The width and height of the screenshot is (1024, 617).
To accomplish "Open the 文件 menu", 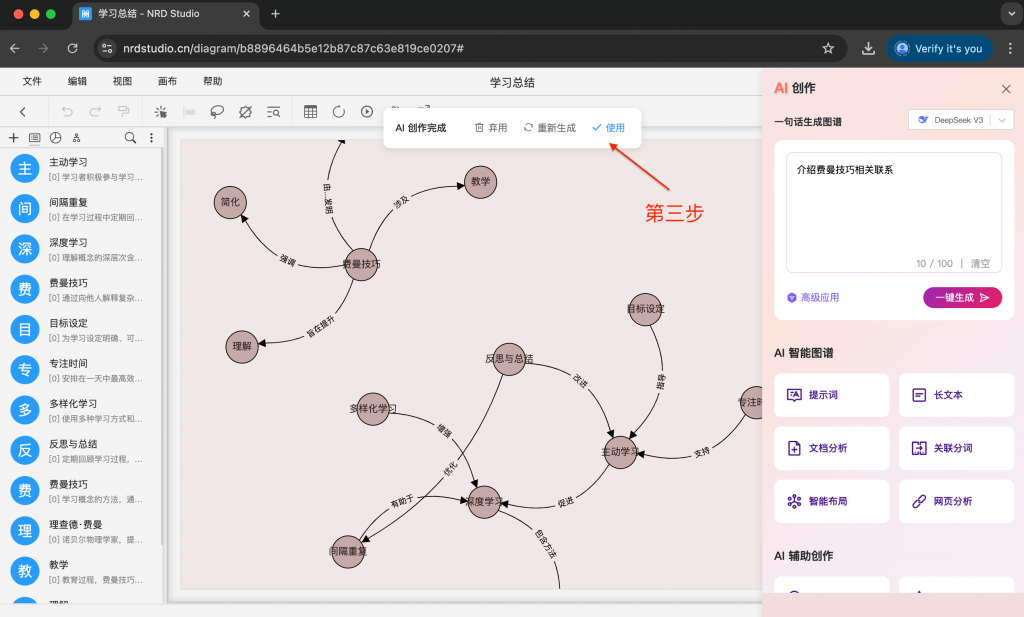I will click(32, 82).
